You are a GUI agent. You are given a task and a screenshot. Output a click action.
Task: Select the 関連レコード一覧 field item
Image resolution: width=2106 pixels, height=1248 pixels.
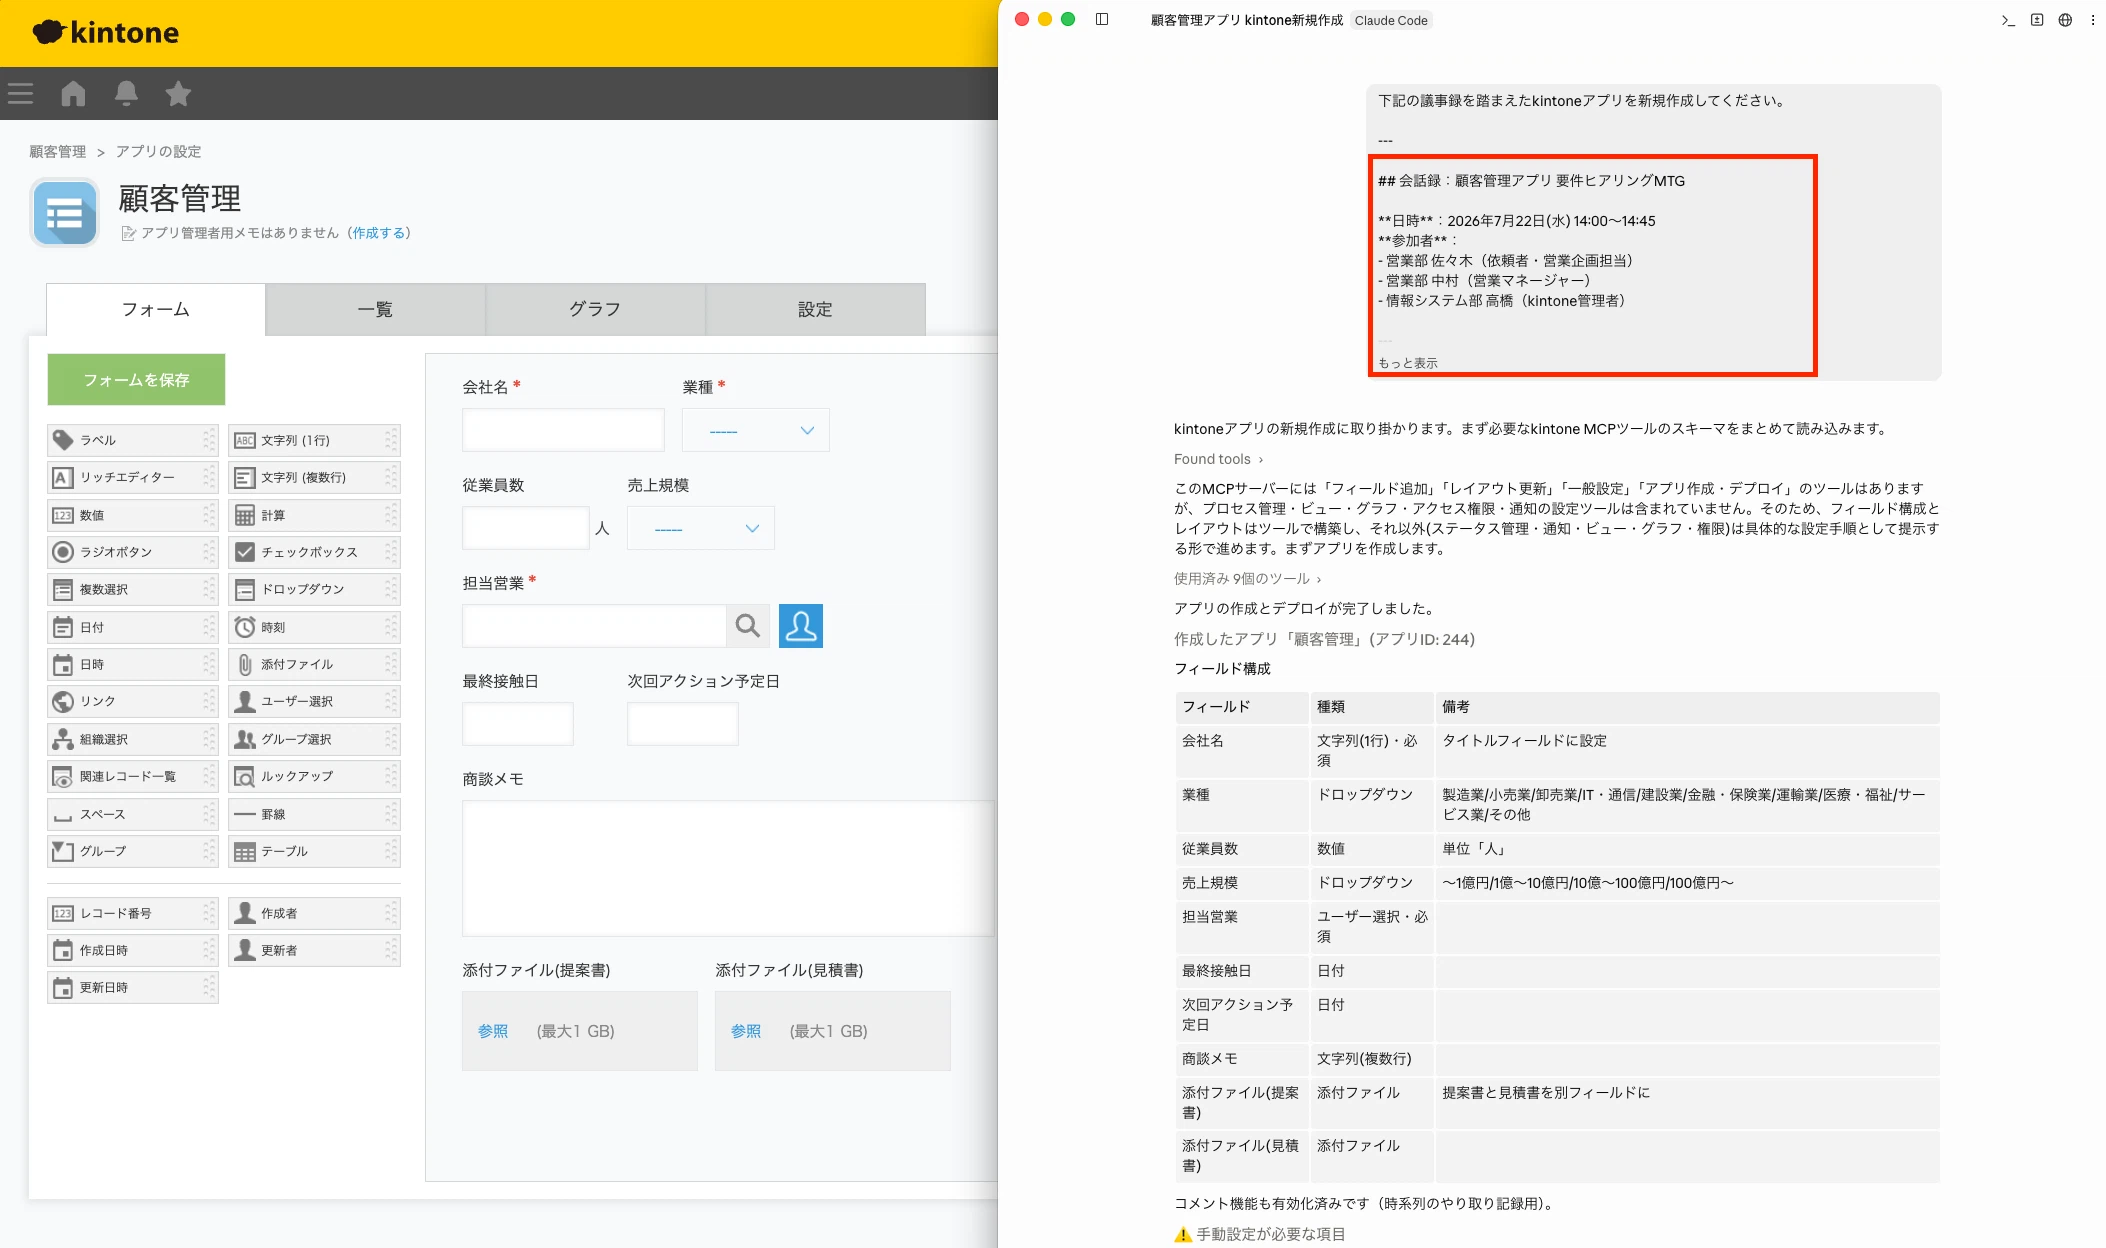(132, 776)
